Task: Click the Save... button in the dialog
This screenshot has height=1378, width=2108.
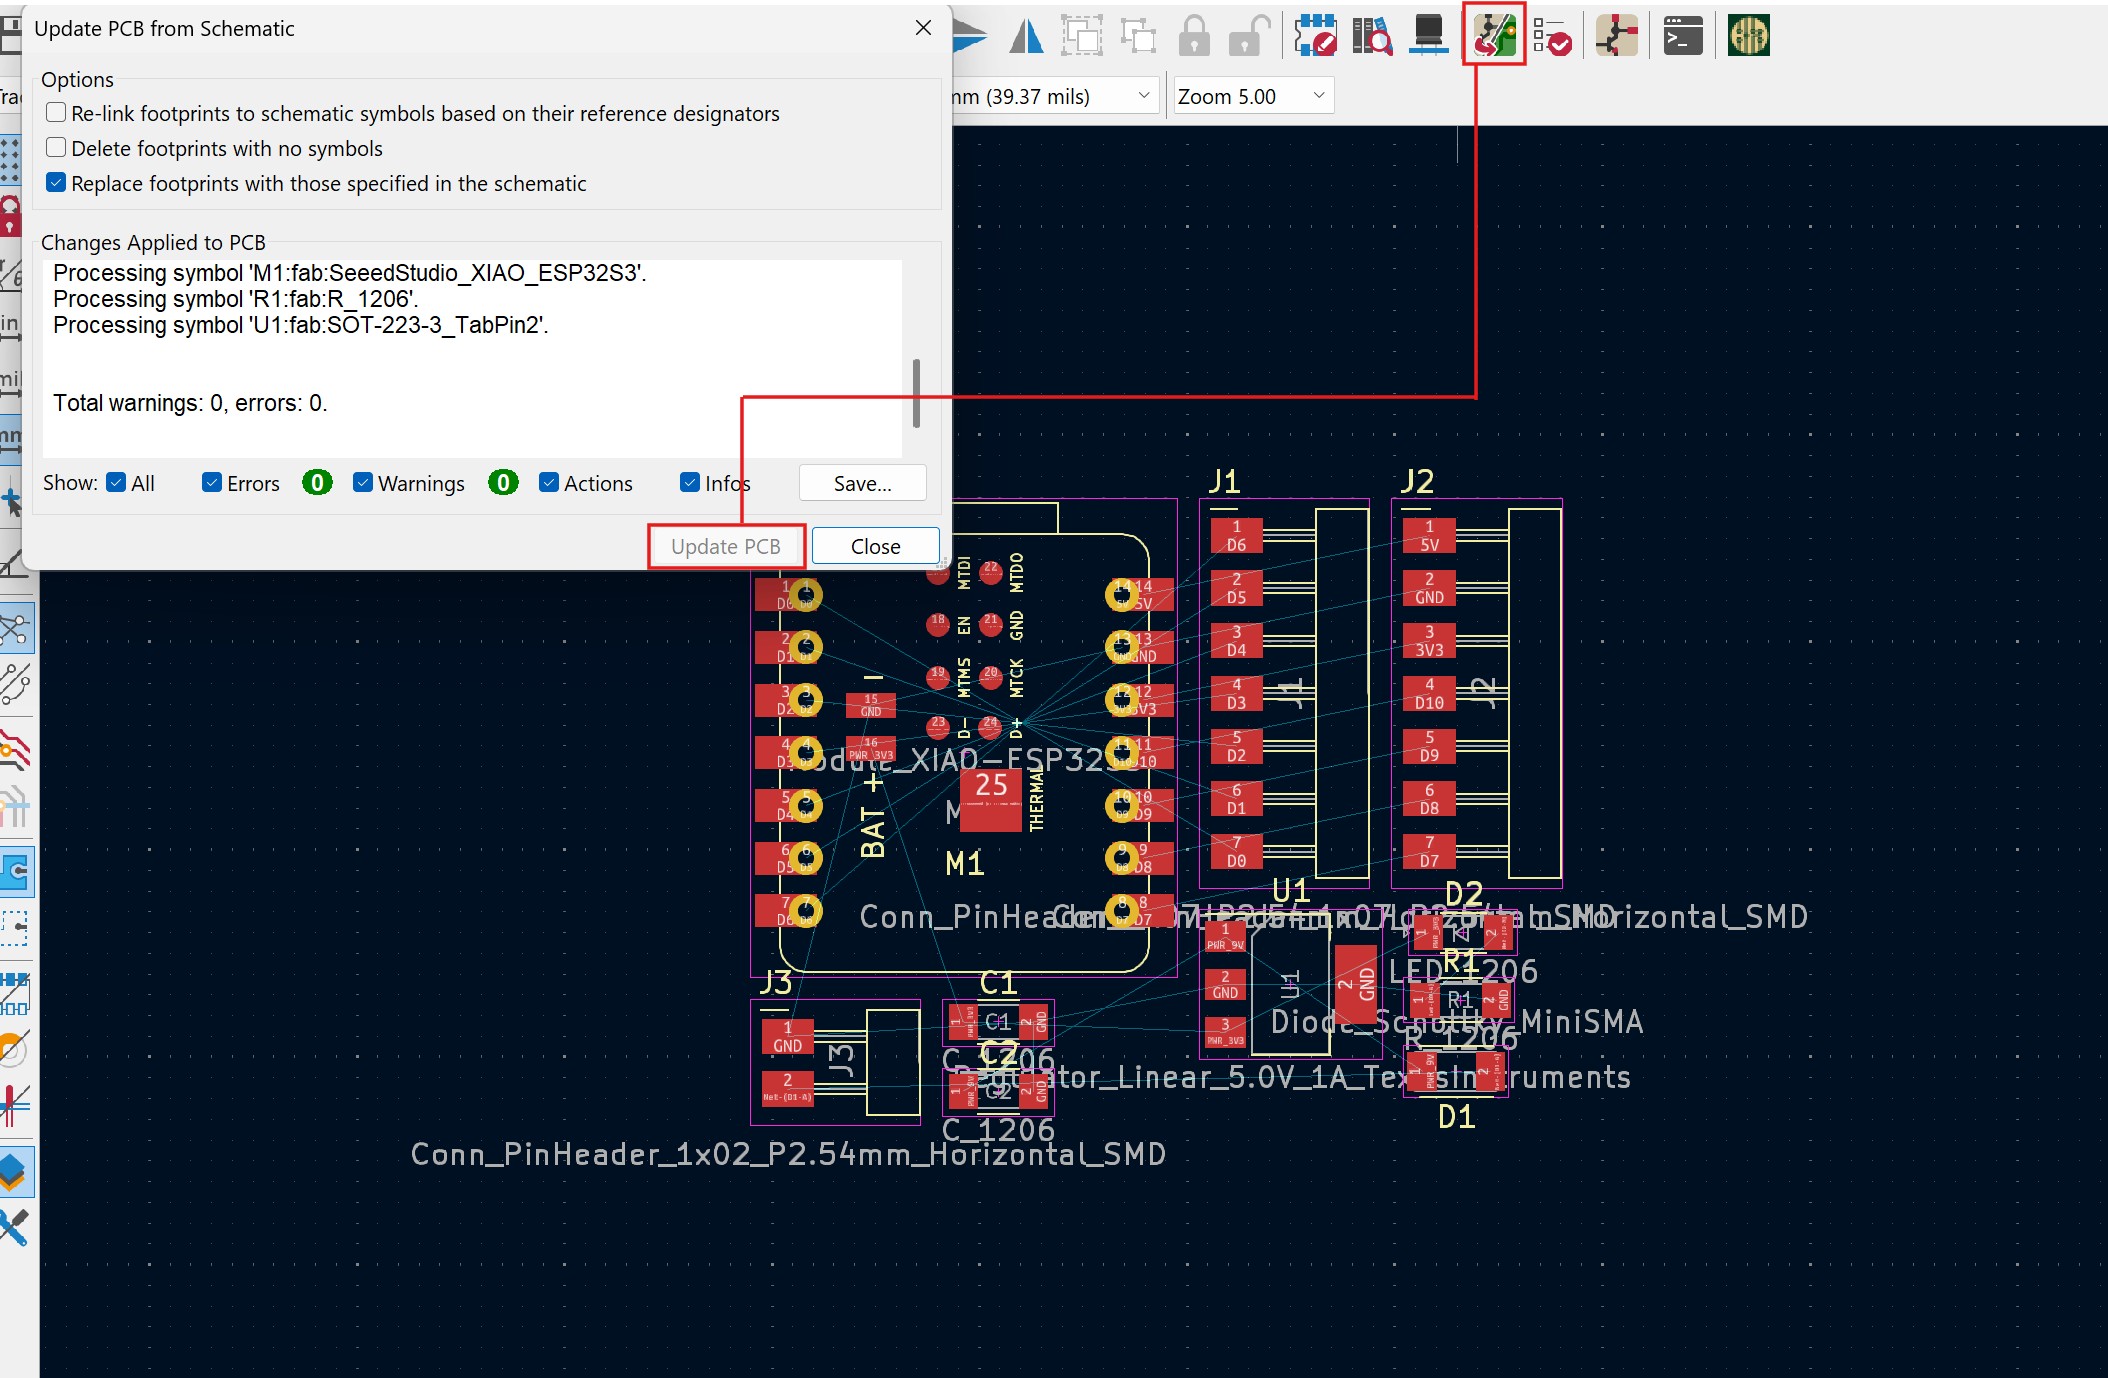Action: point(863,484)
